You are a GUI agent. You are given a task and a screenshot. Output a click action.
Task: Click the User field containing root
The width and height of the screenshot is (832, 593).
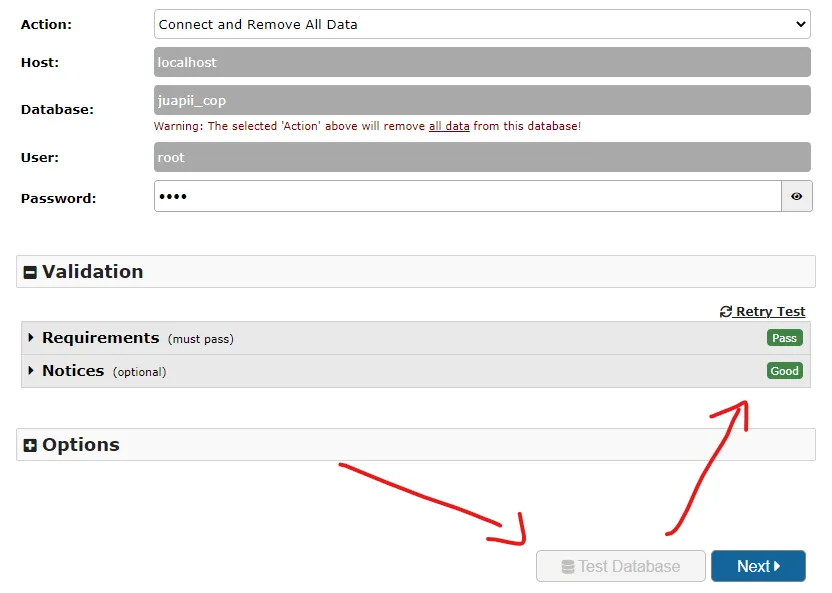pyautogui.click(x=482, y=157)
